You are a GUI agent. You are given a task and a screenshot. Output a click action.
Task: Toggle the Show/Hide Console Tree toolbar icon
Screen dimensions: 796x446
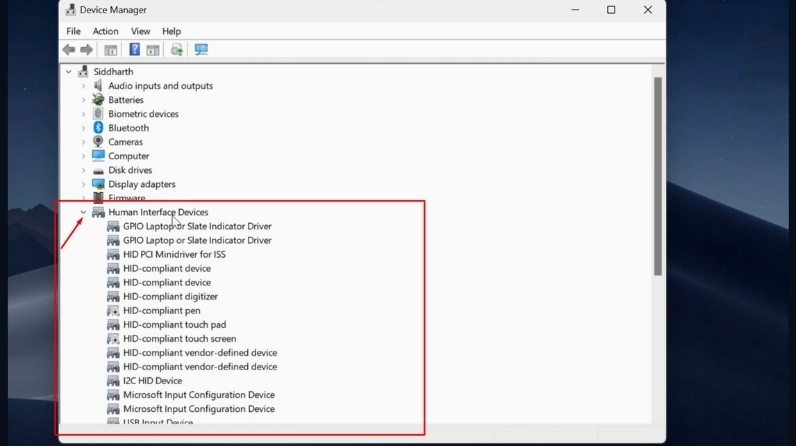coord(111,50)
